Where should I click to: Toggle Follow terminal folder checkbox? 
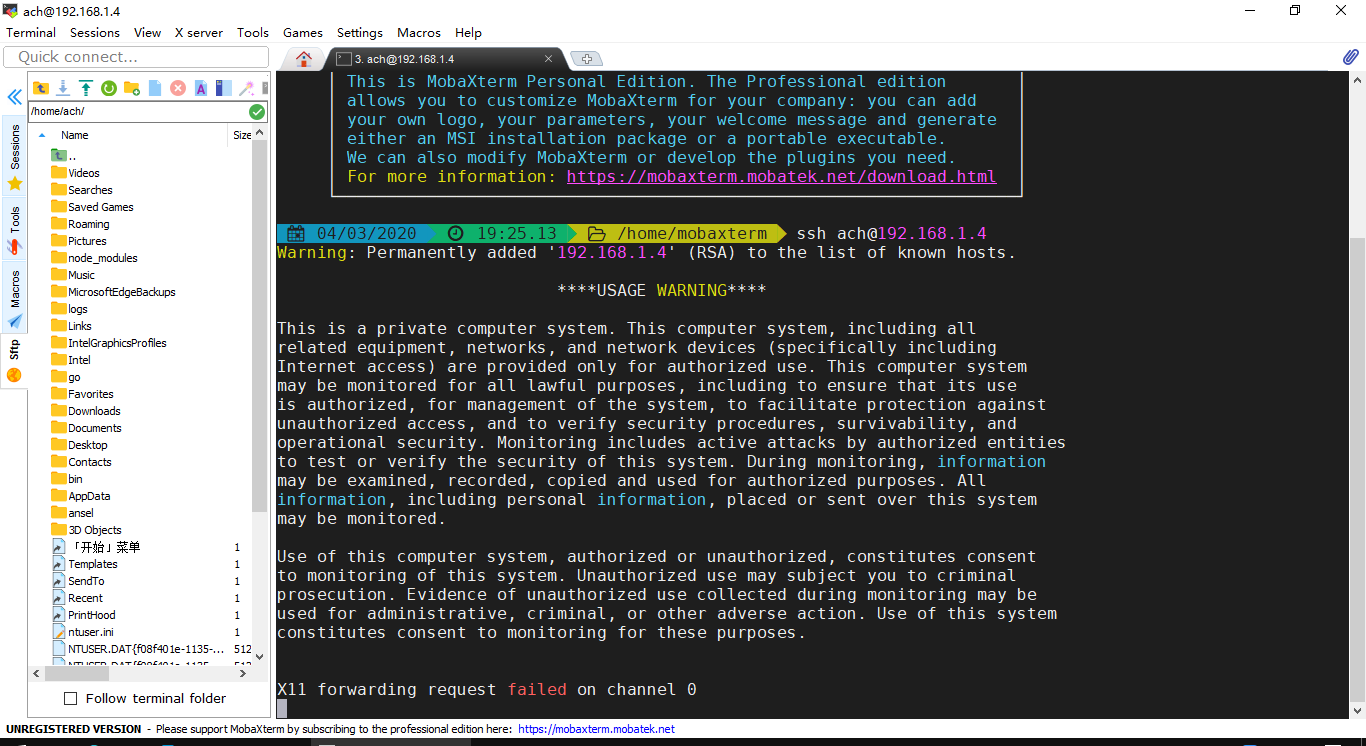(70, 698)
